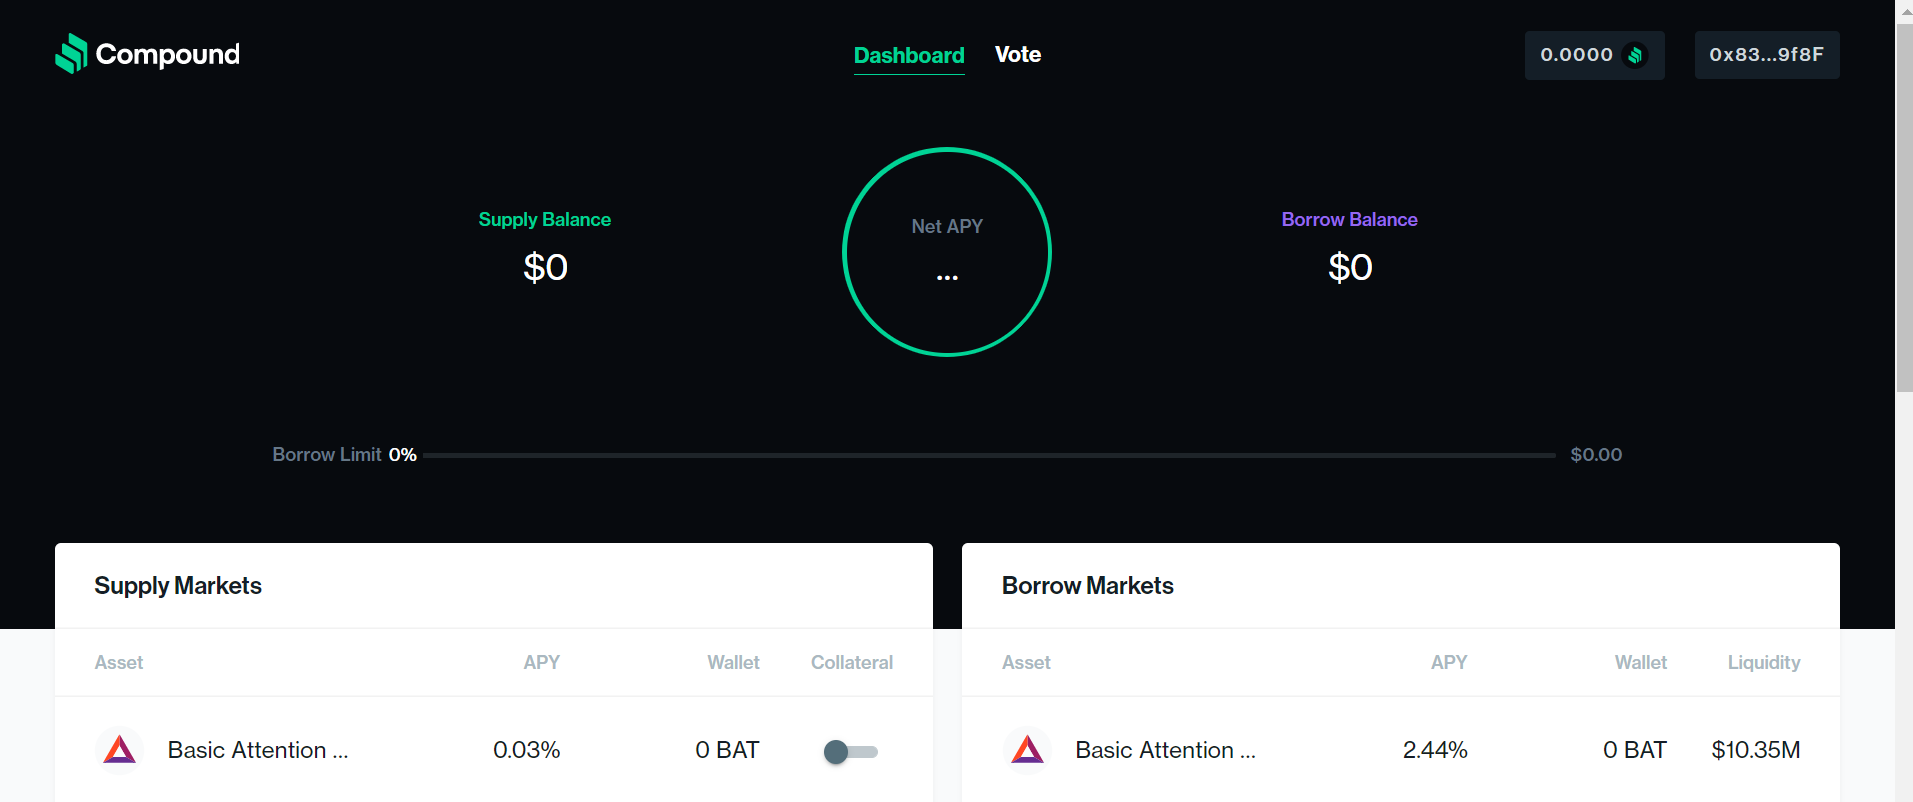The width and height of the screenshot is (1913, 802).
Task: Open the Dashboard tab
Action: click(x=909, y=56)
